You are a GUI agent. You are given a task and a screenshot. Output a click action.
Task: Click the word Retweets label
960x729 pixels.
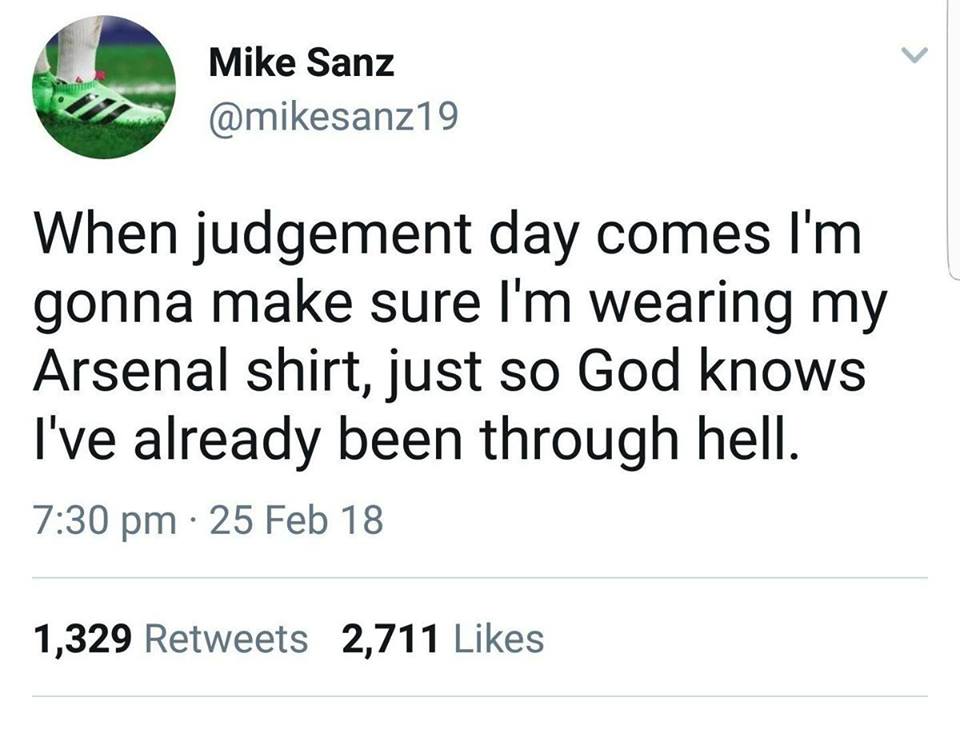[227, 639]
